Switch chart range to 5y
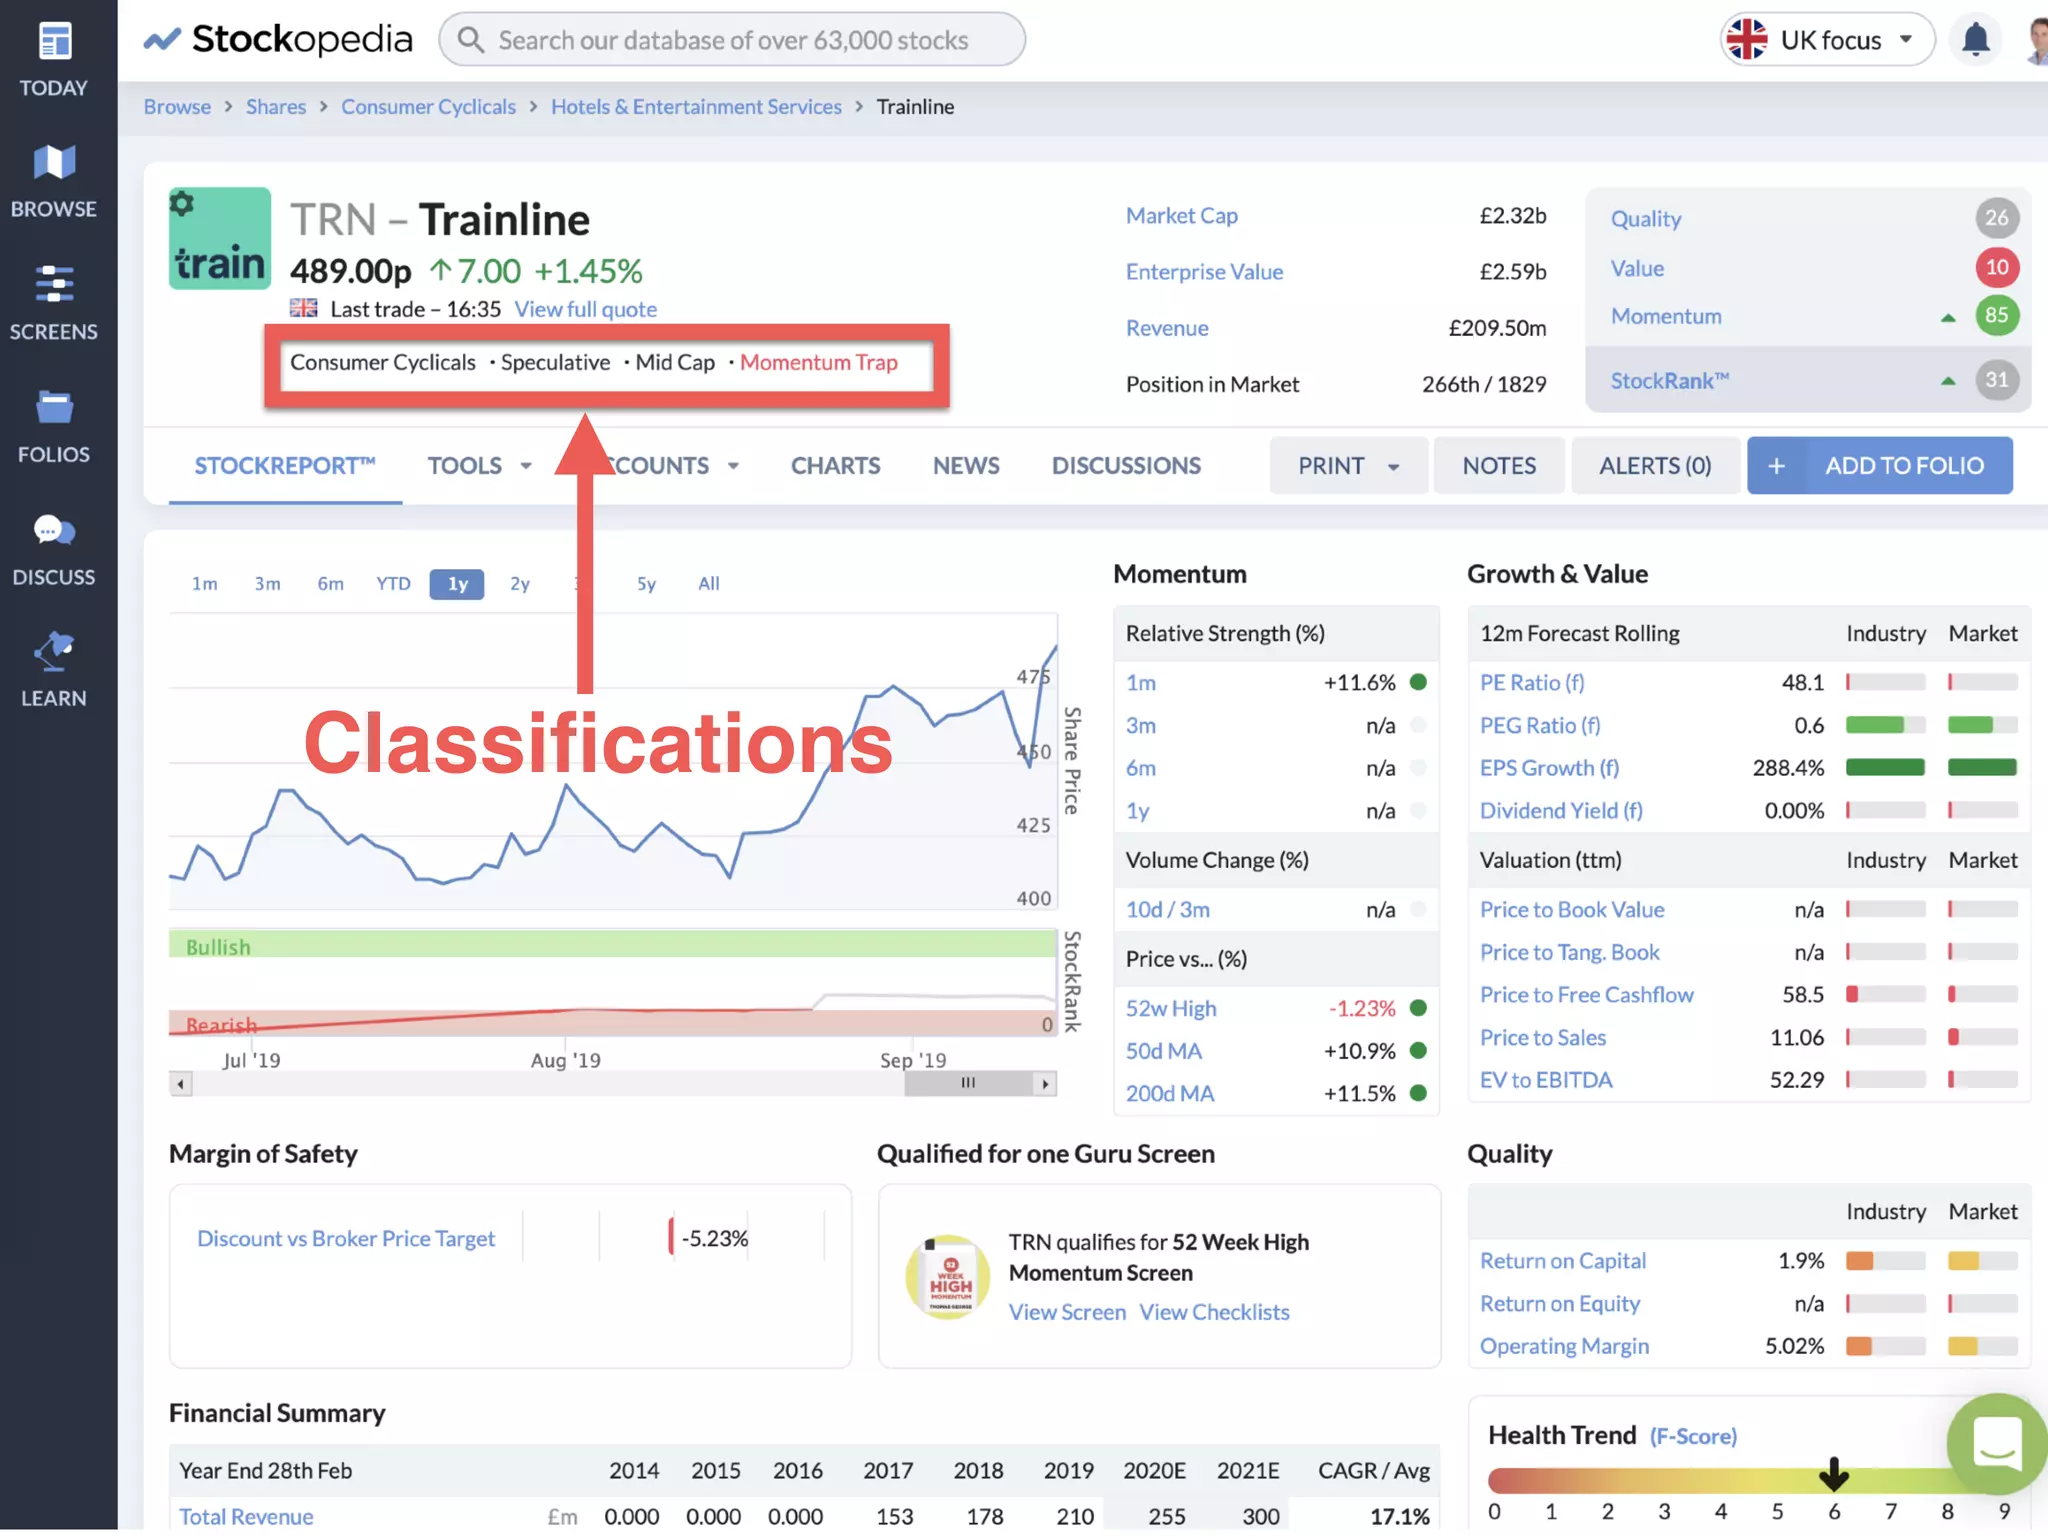The height and width of the screenshot is (1536, 2048). pyautogui.click(x=646, y=584)
